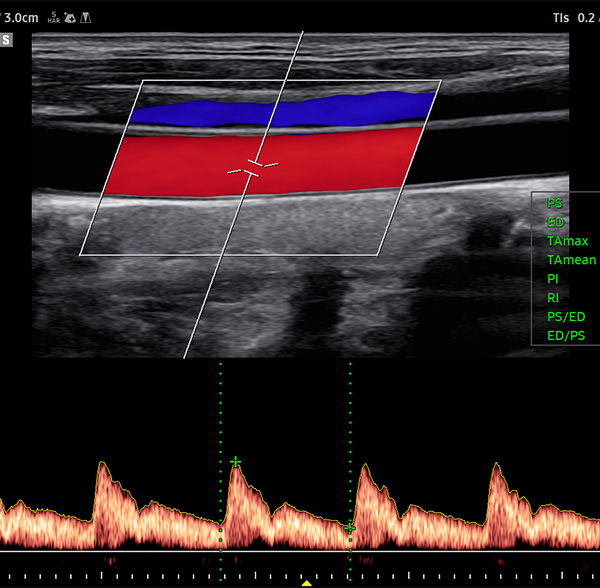Click the transducer icon in top bar

point(87,17)
